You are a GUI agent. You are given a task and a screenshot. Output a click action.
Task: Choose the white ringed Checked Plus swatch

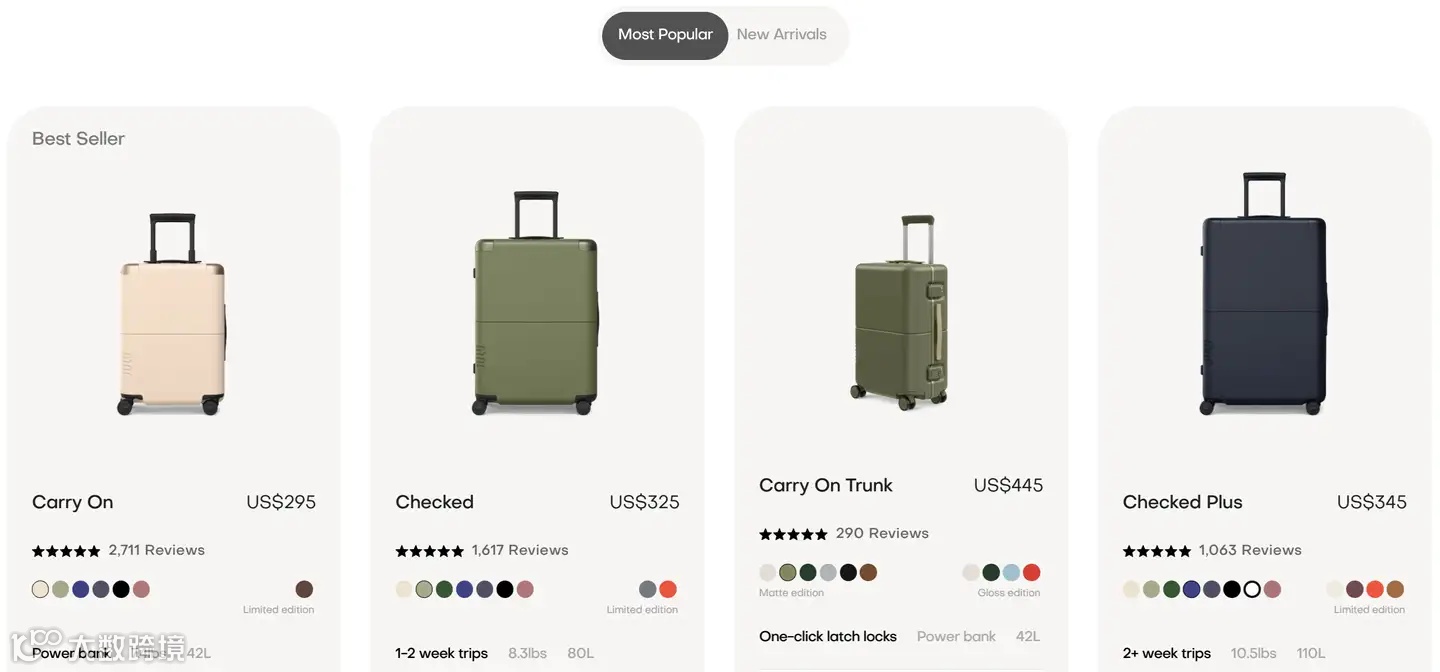(1252, 589)
